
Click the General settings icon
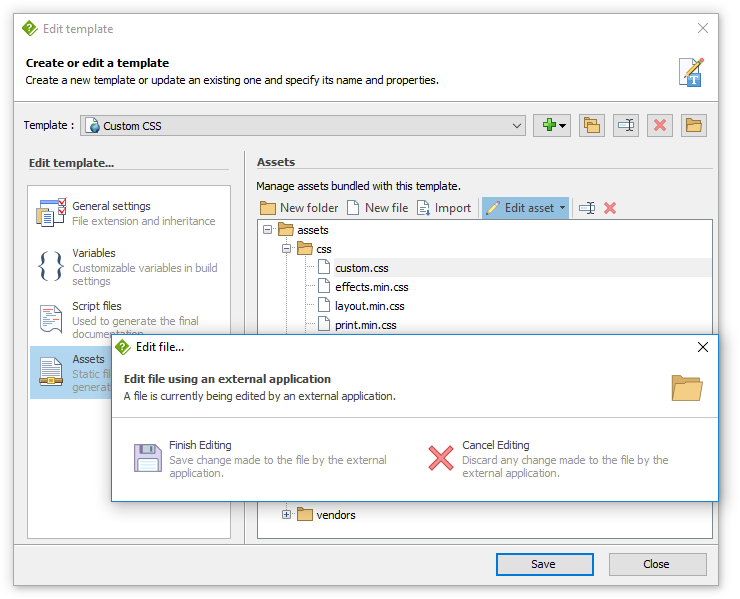51,213
